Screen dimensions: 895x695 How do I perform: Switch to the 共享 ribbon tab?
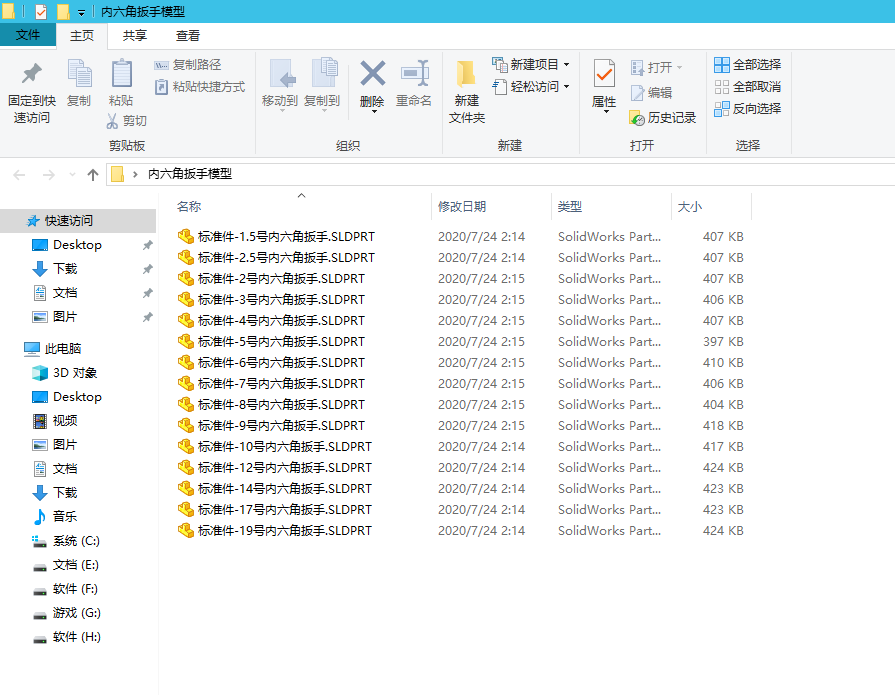pos(135,35)
